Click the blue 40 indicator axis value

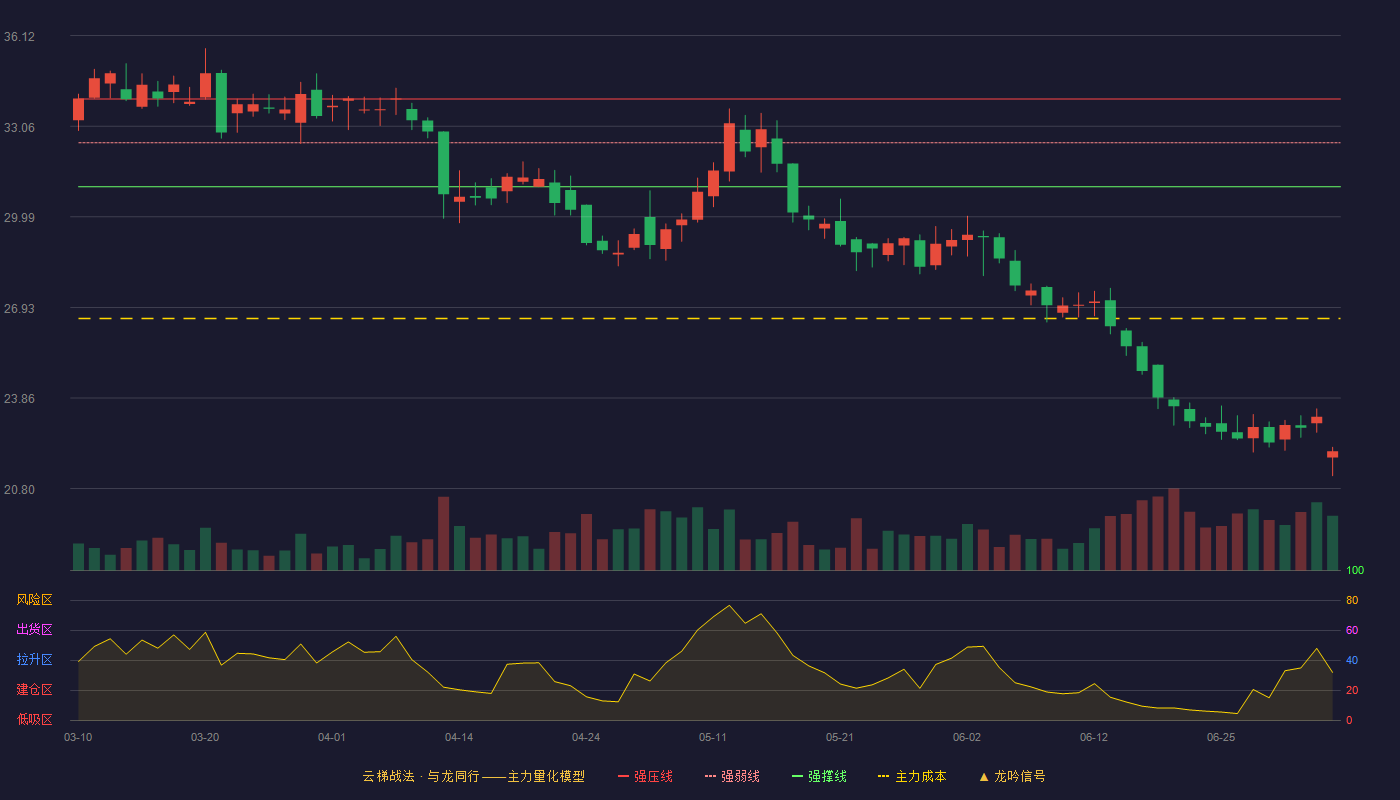click(x=1352, y=660)
